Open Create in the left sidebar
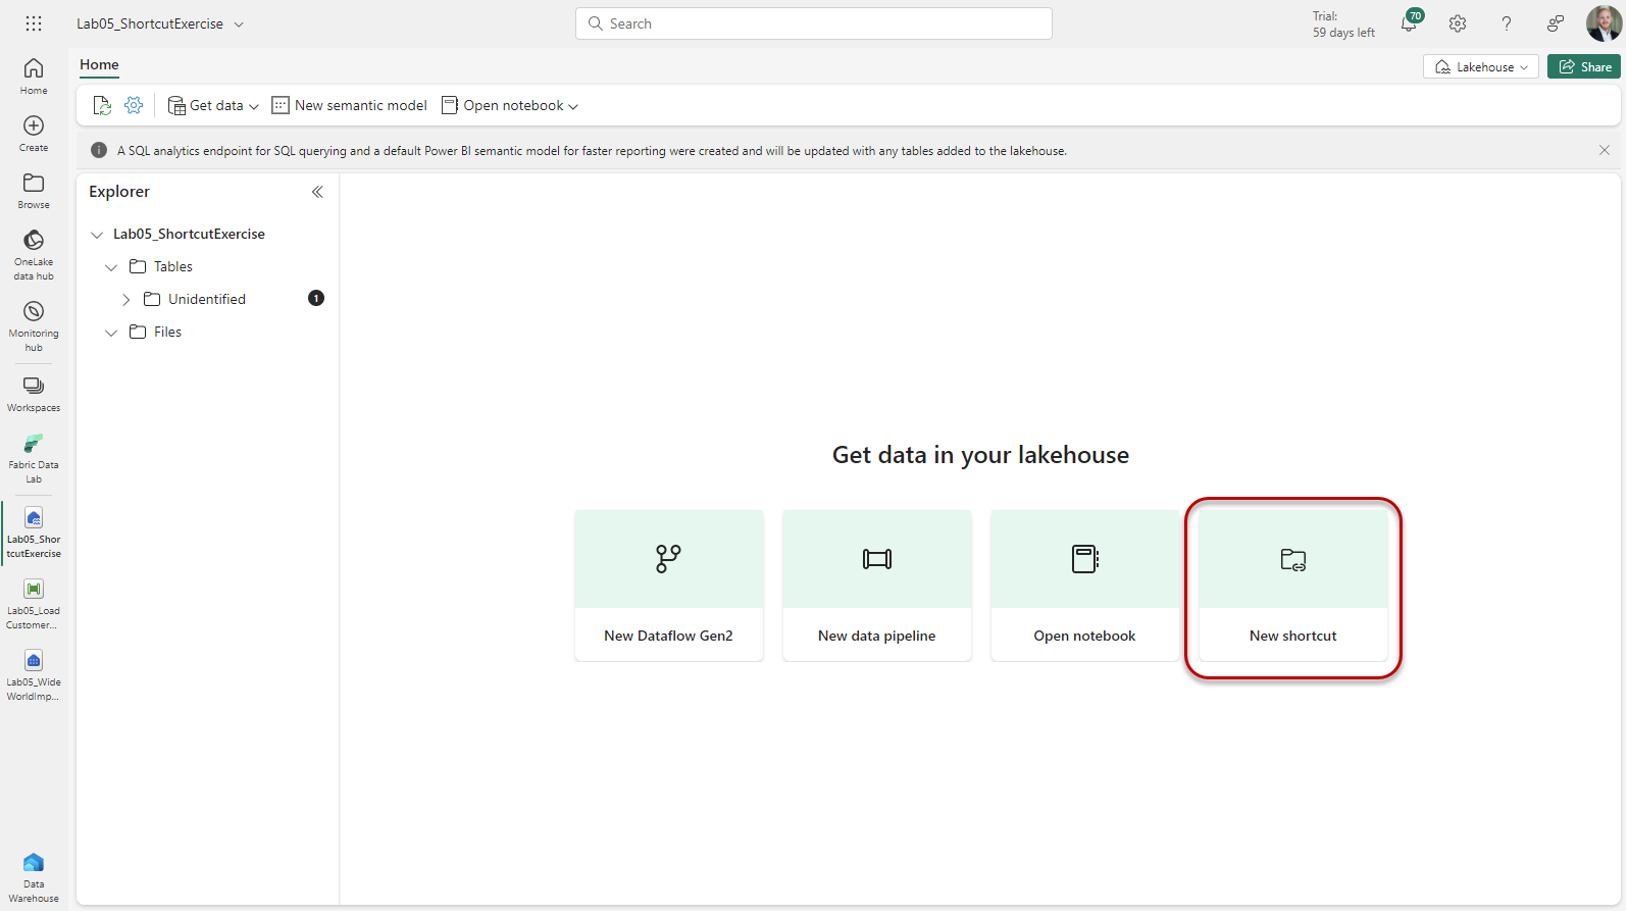This screenshot has height=911, width=1626. pyautogui.click(x=33, y=133)
